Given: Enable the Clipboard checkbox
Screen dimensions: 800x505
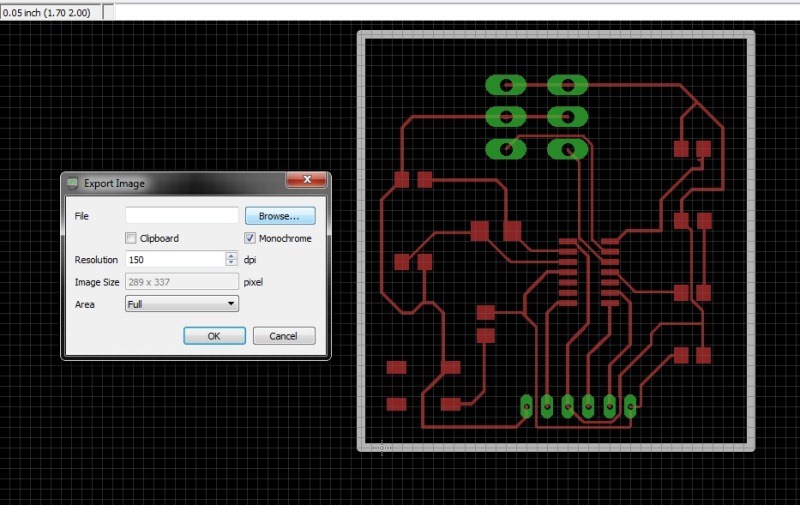Looking at the screenshot, I should point(131,238).
